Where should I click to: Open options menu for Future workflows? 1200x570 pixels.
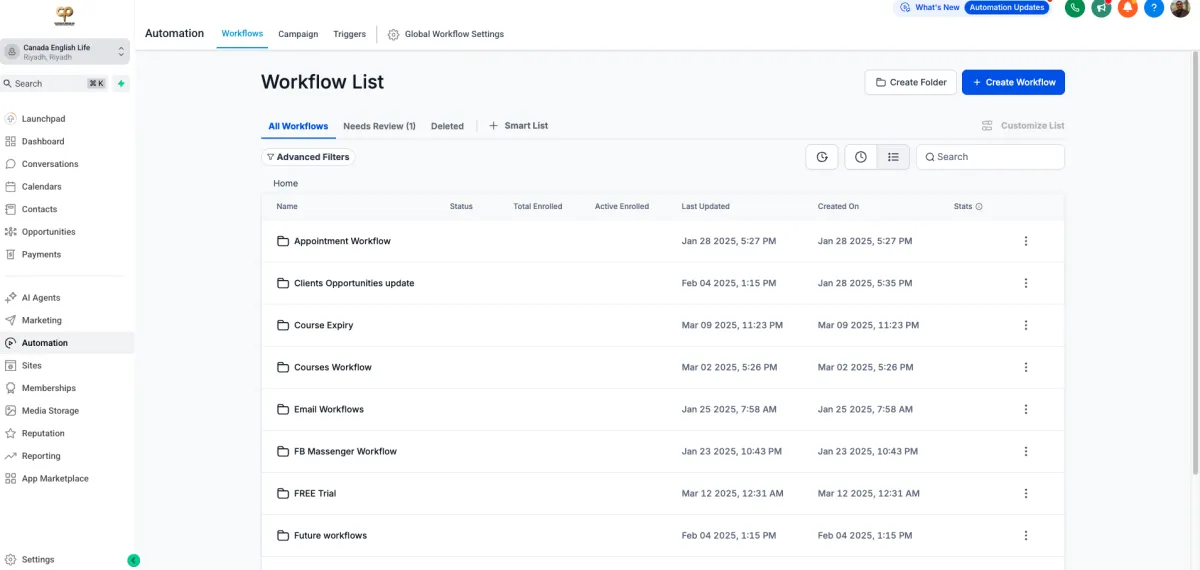[x=1026, y=535]
